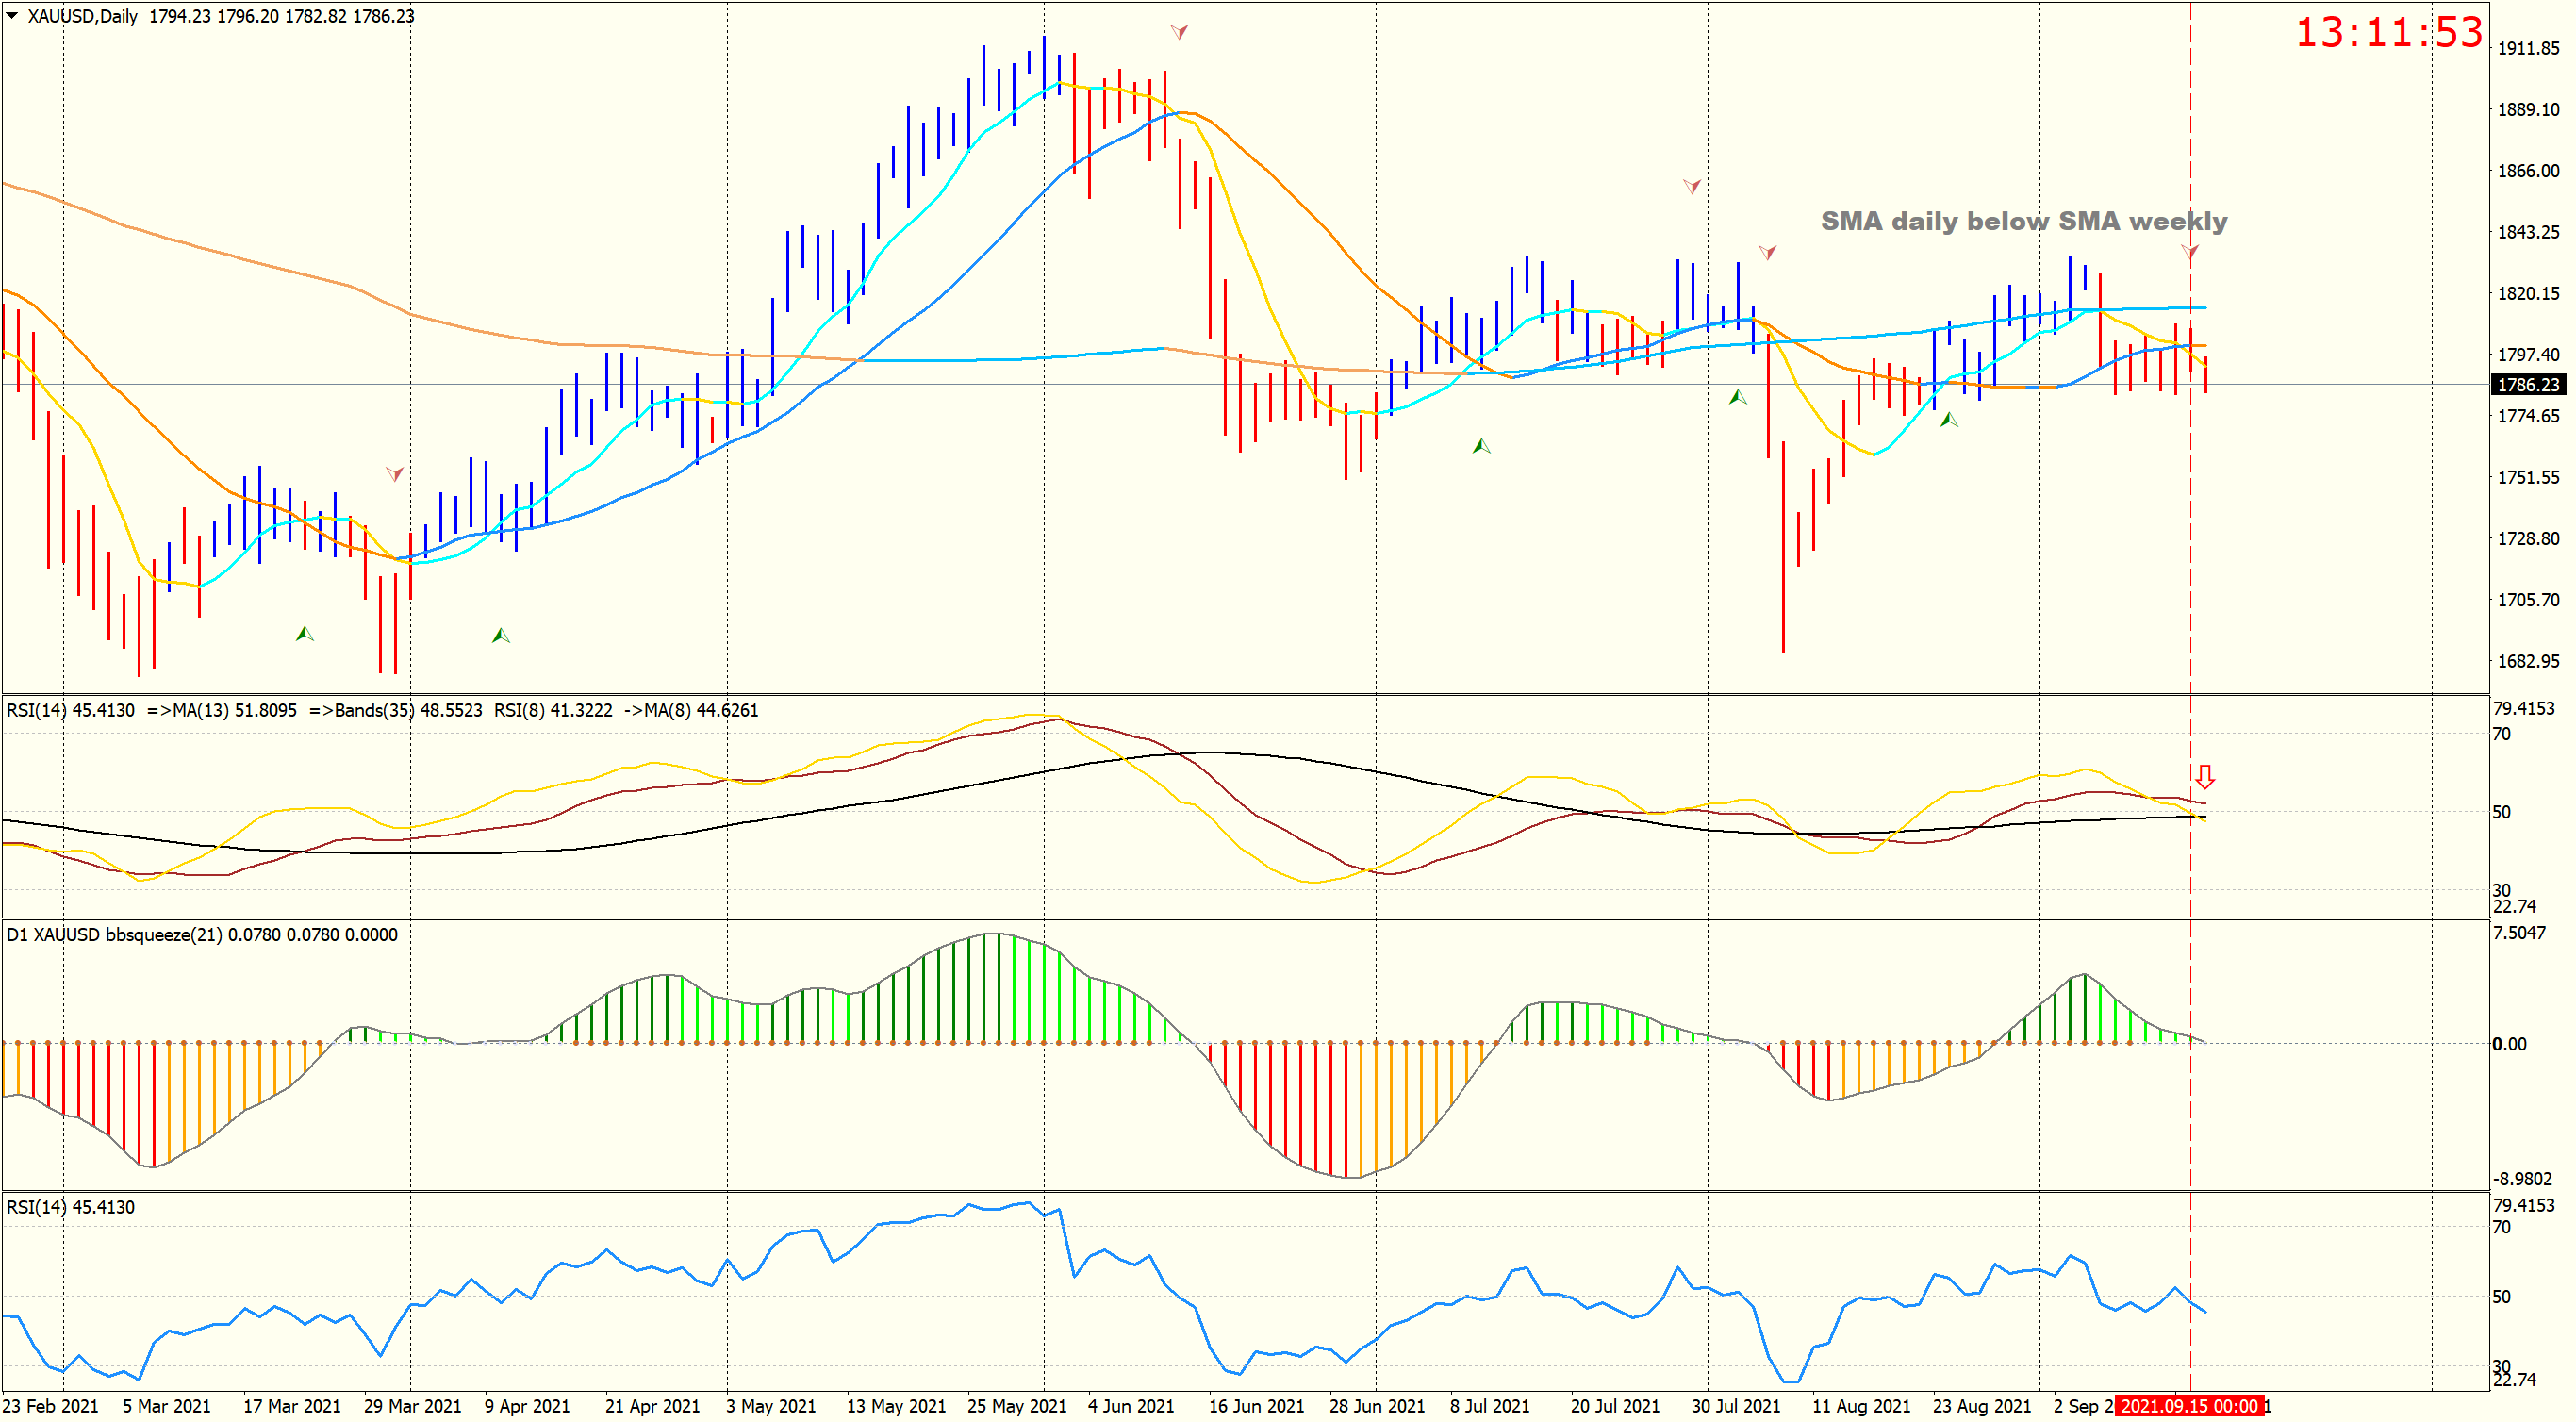Select the bottom panel RSI(14) 45.4130 label
This screenshot has height=1422, width=2576.
pos(70,1207)
